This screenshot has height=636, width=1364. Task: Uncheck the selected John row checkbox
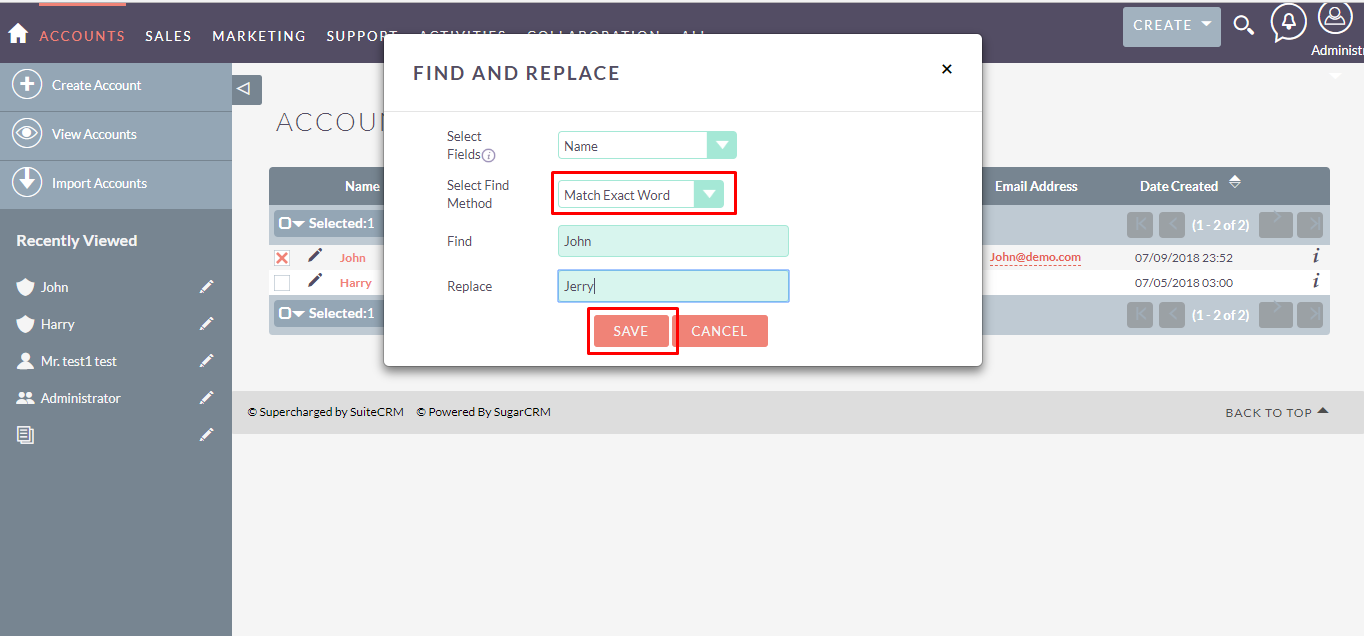(281, 257)
